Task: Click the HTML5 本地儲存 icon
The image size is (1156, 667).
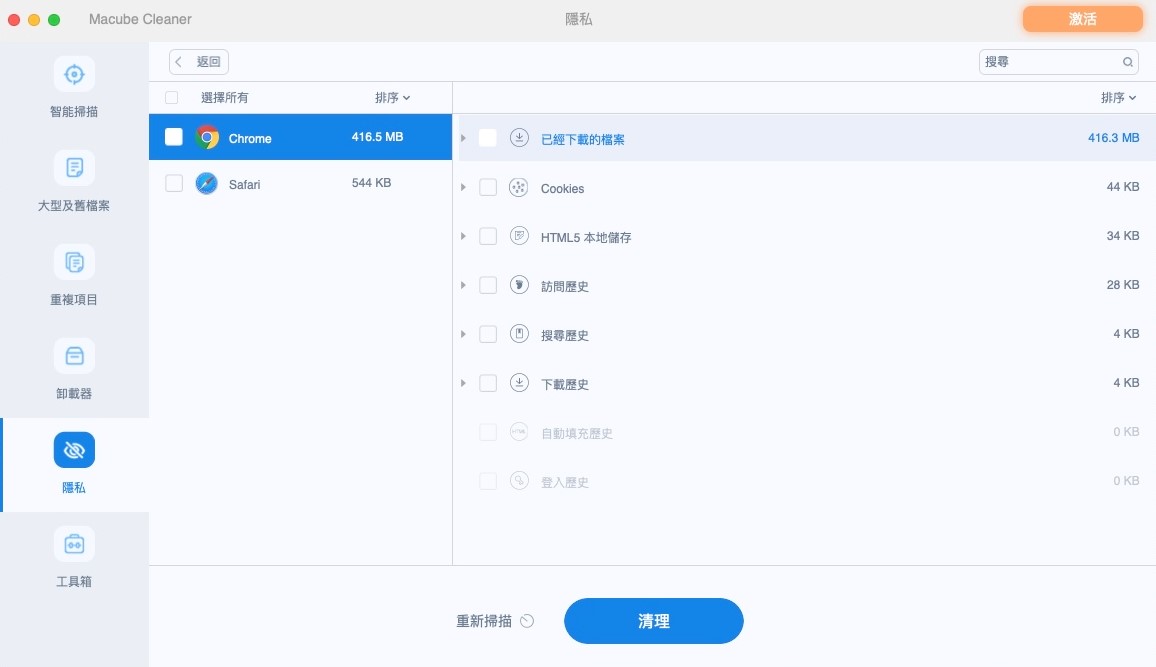Action: [519, 236]
